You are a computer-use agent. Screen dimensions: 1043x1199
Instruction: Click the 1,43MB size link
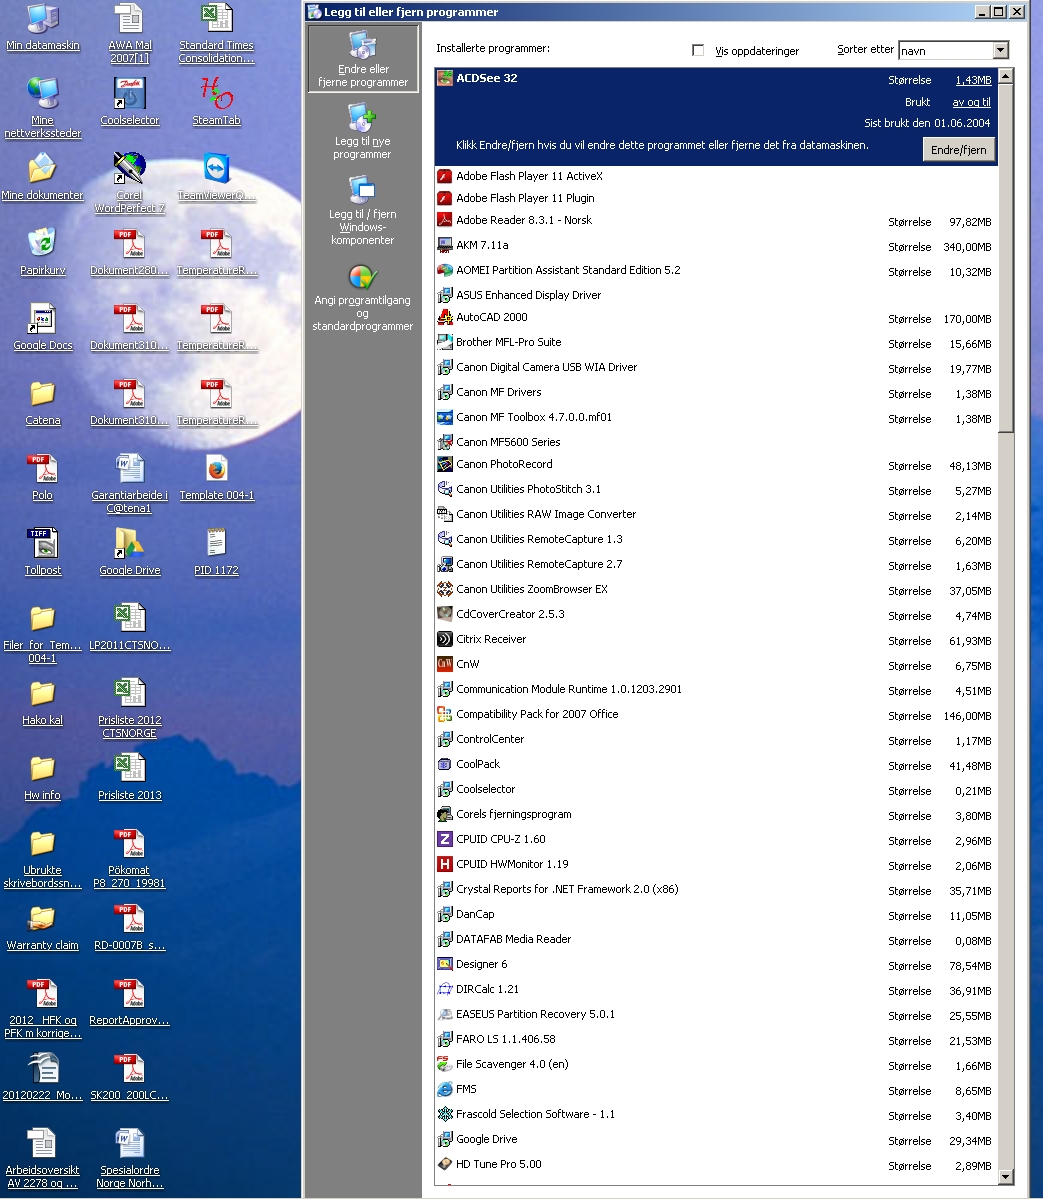coord(973,80)
